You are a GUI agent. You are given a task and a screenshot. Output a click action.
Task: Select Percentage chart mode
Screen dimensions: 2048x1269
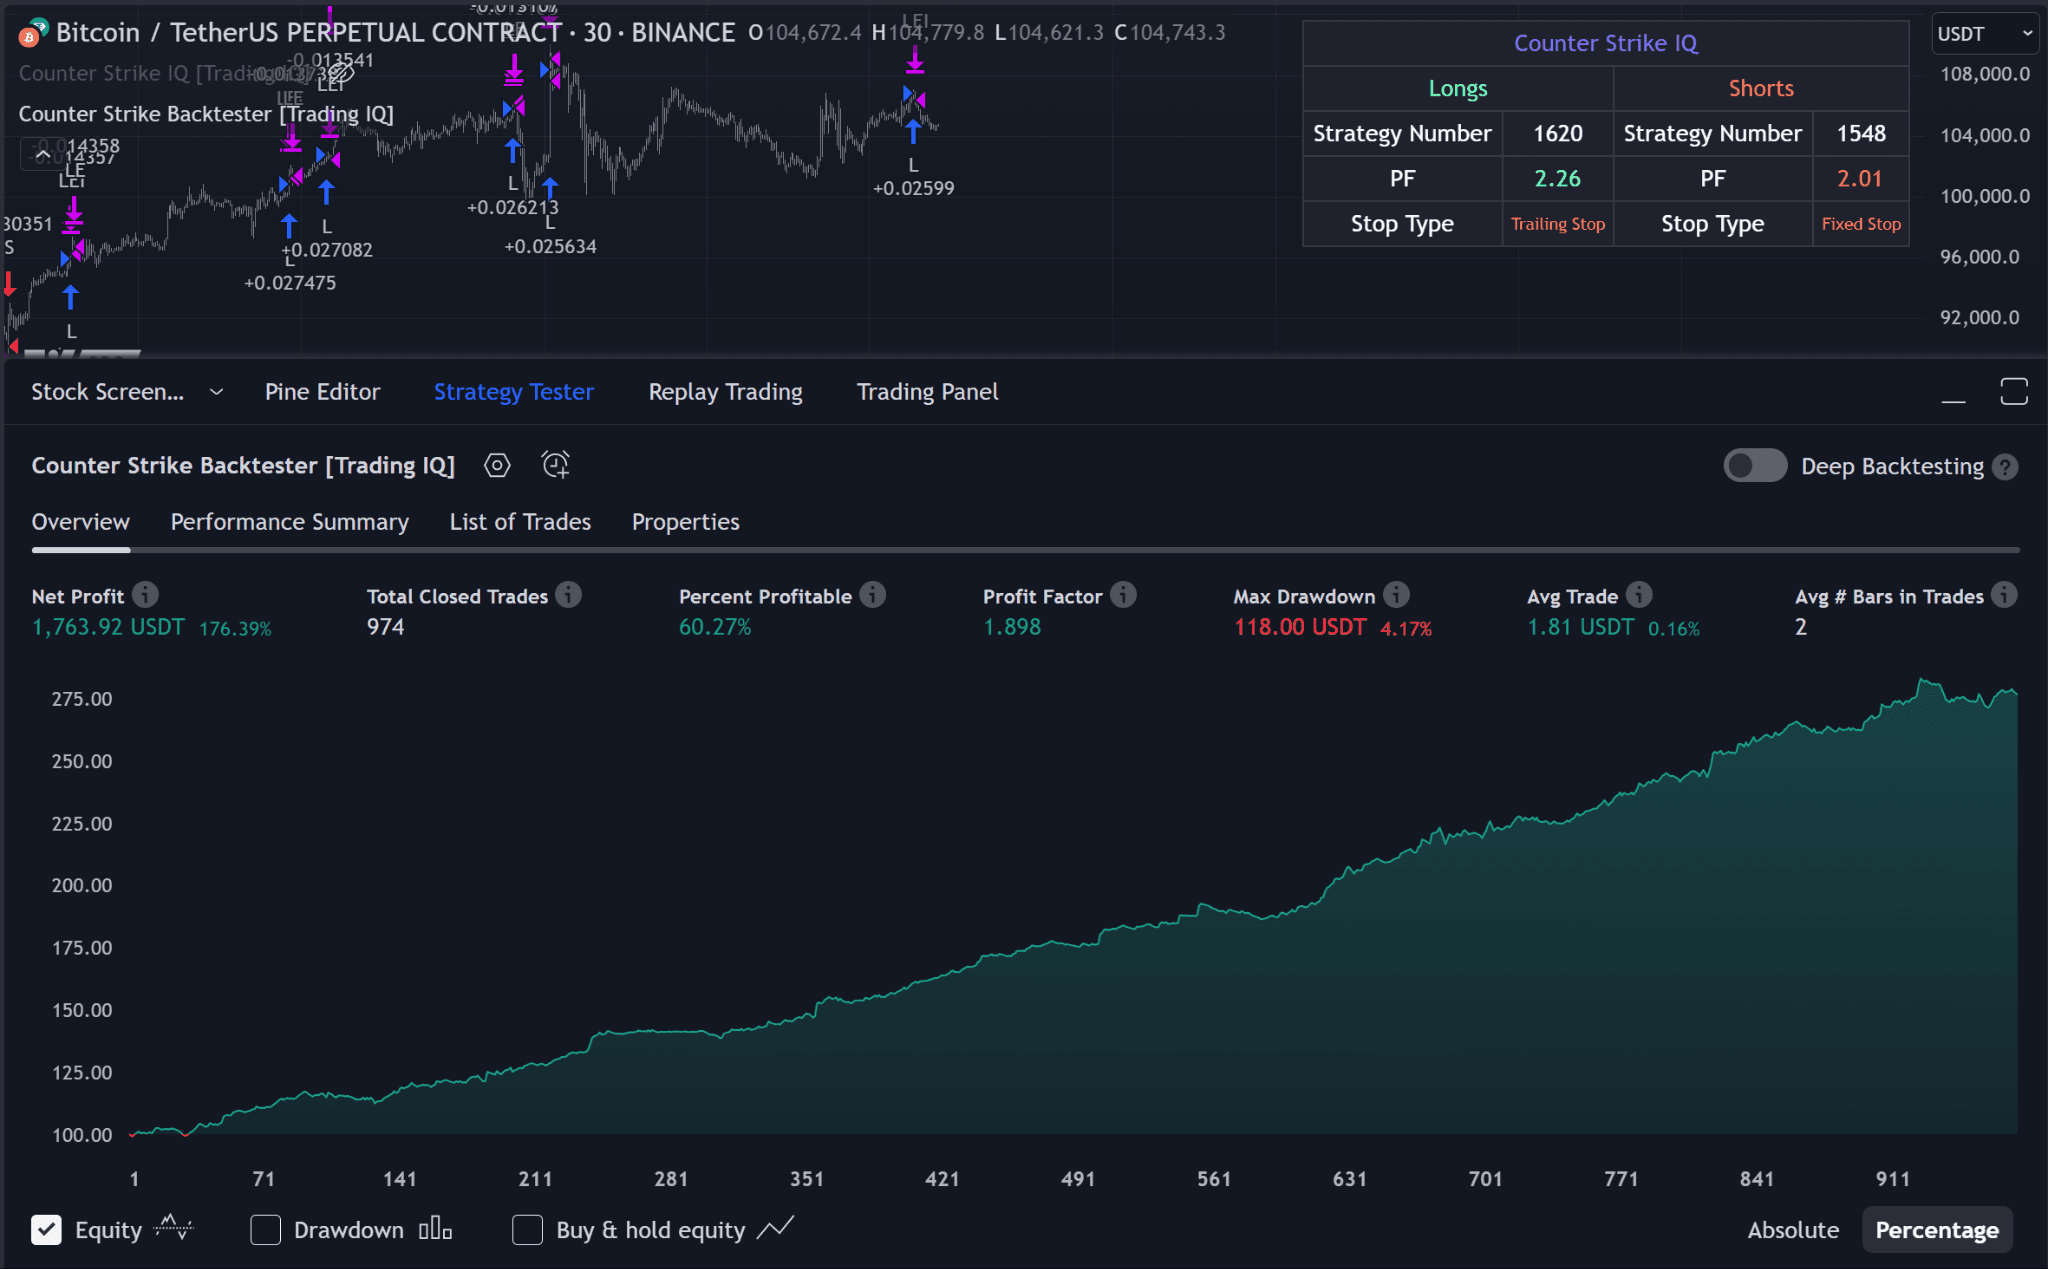1937,1230
